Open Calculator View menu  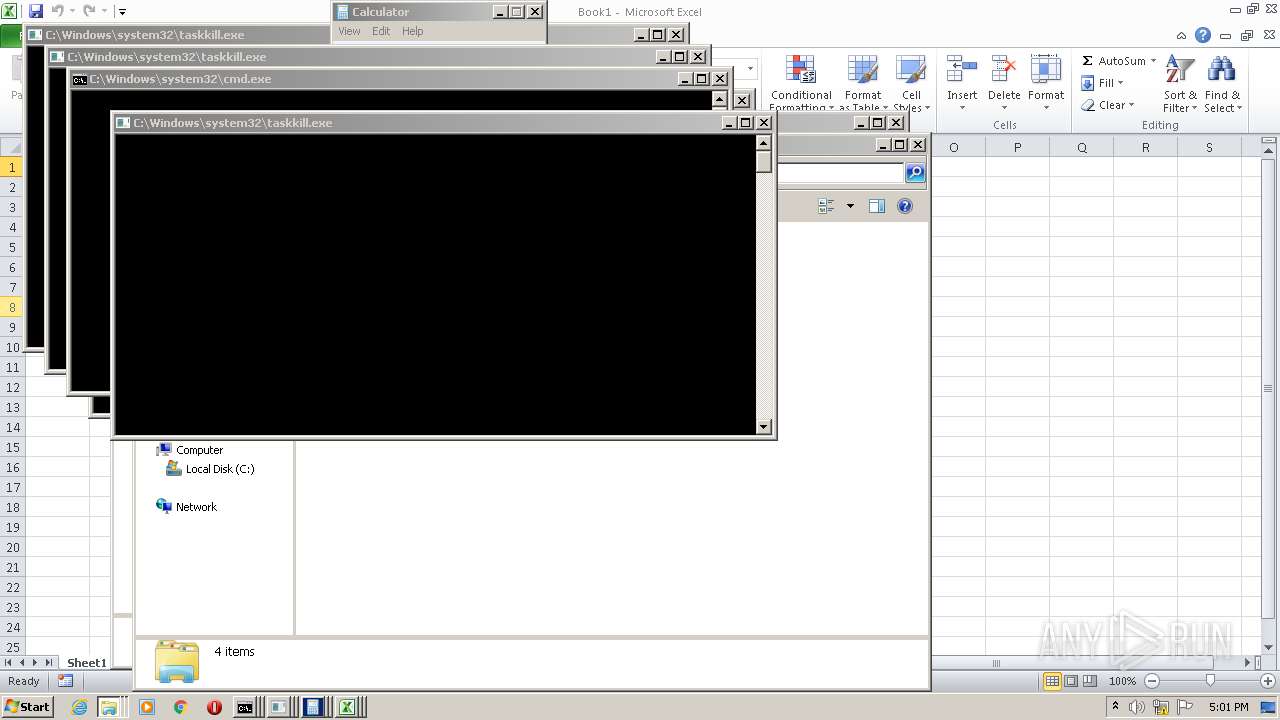tap(349, 31)
